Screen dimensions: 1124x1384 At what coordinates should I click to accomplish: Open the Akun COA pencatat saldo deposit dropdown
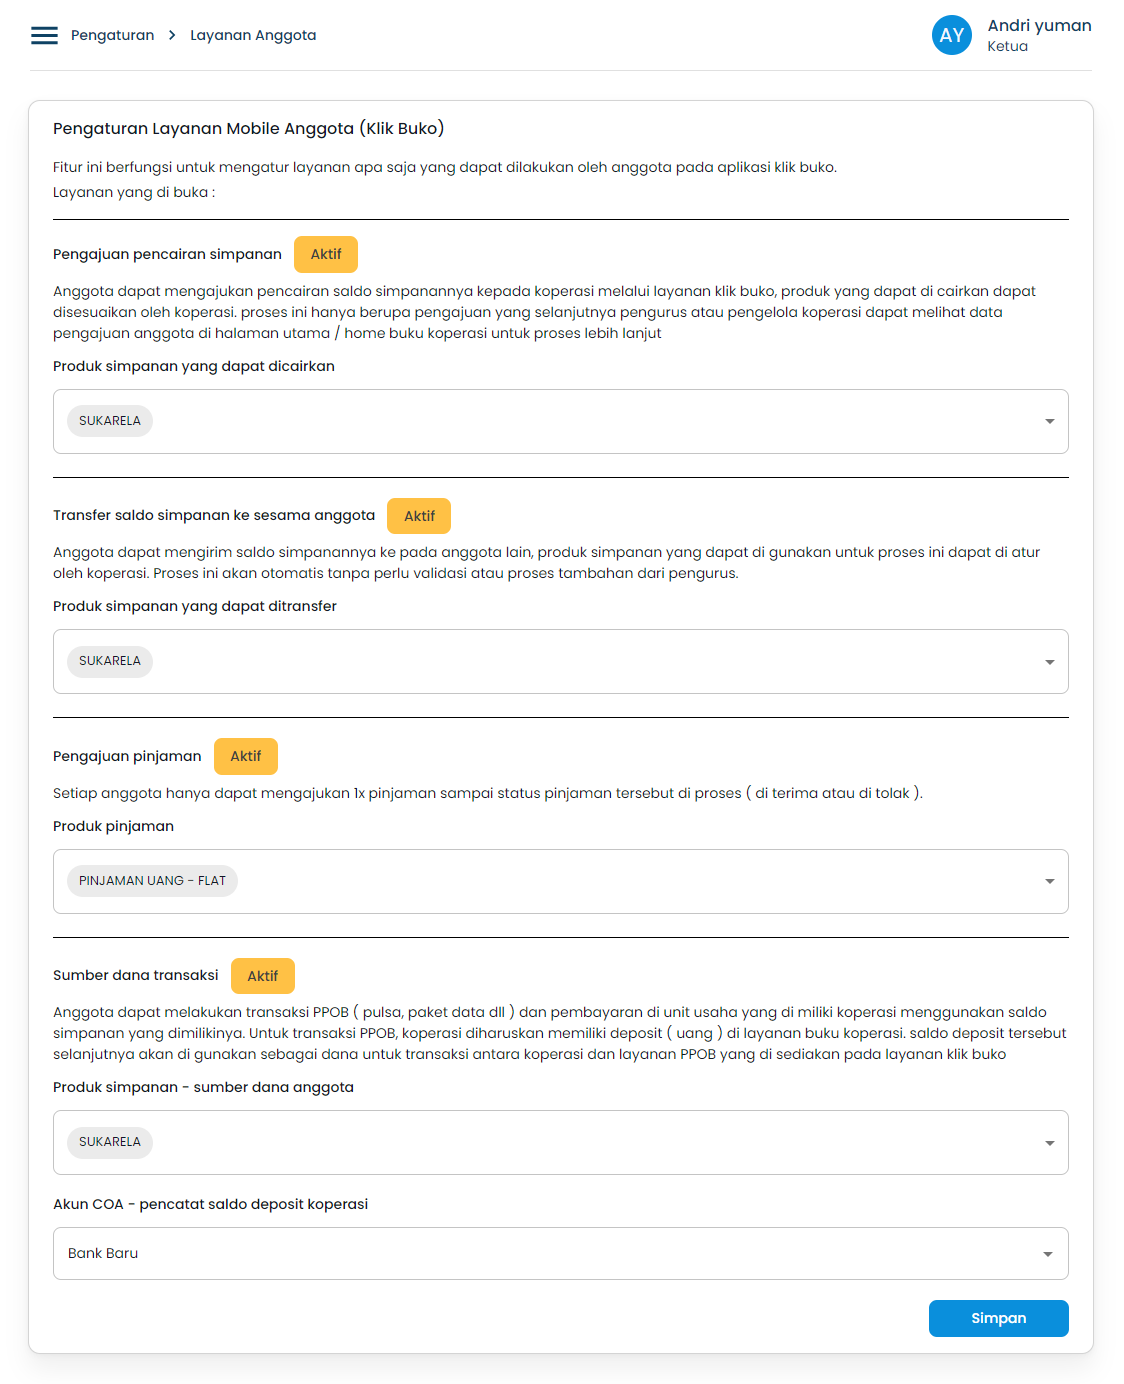(1049, 1253)
